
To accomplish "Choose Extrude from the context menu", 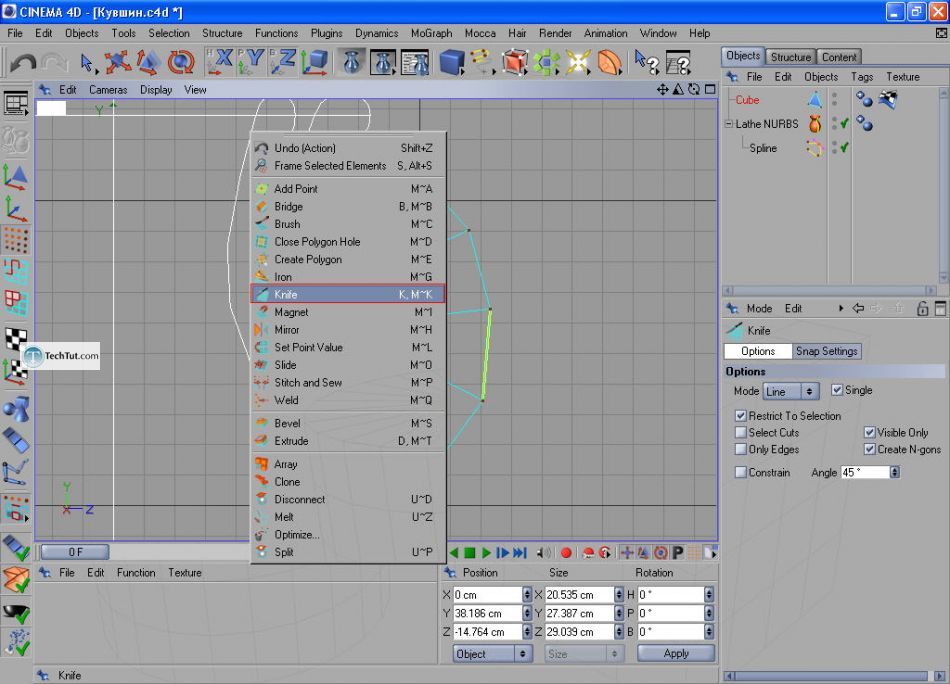I will pos(347,441).
